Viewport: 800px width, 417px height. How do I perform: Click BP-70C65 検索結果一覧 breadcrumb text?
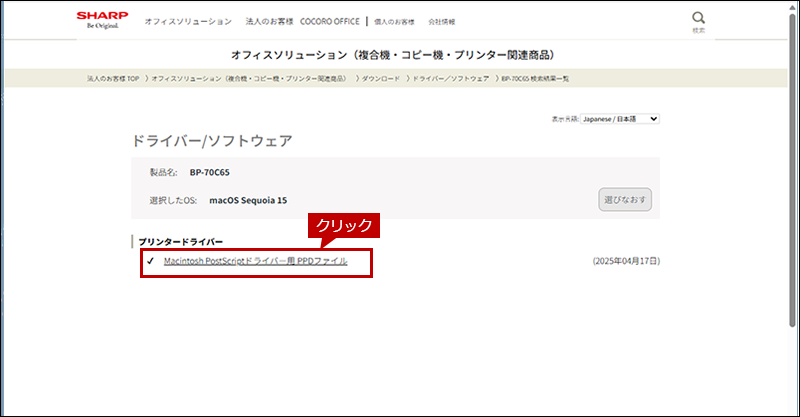[x=535, y=78]
